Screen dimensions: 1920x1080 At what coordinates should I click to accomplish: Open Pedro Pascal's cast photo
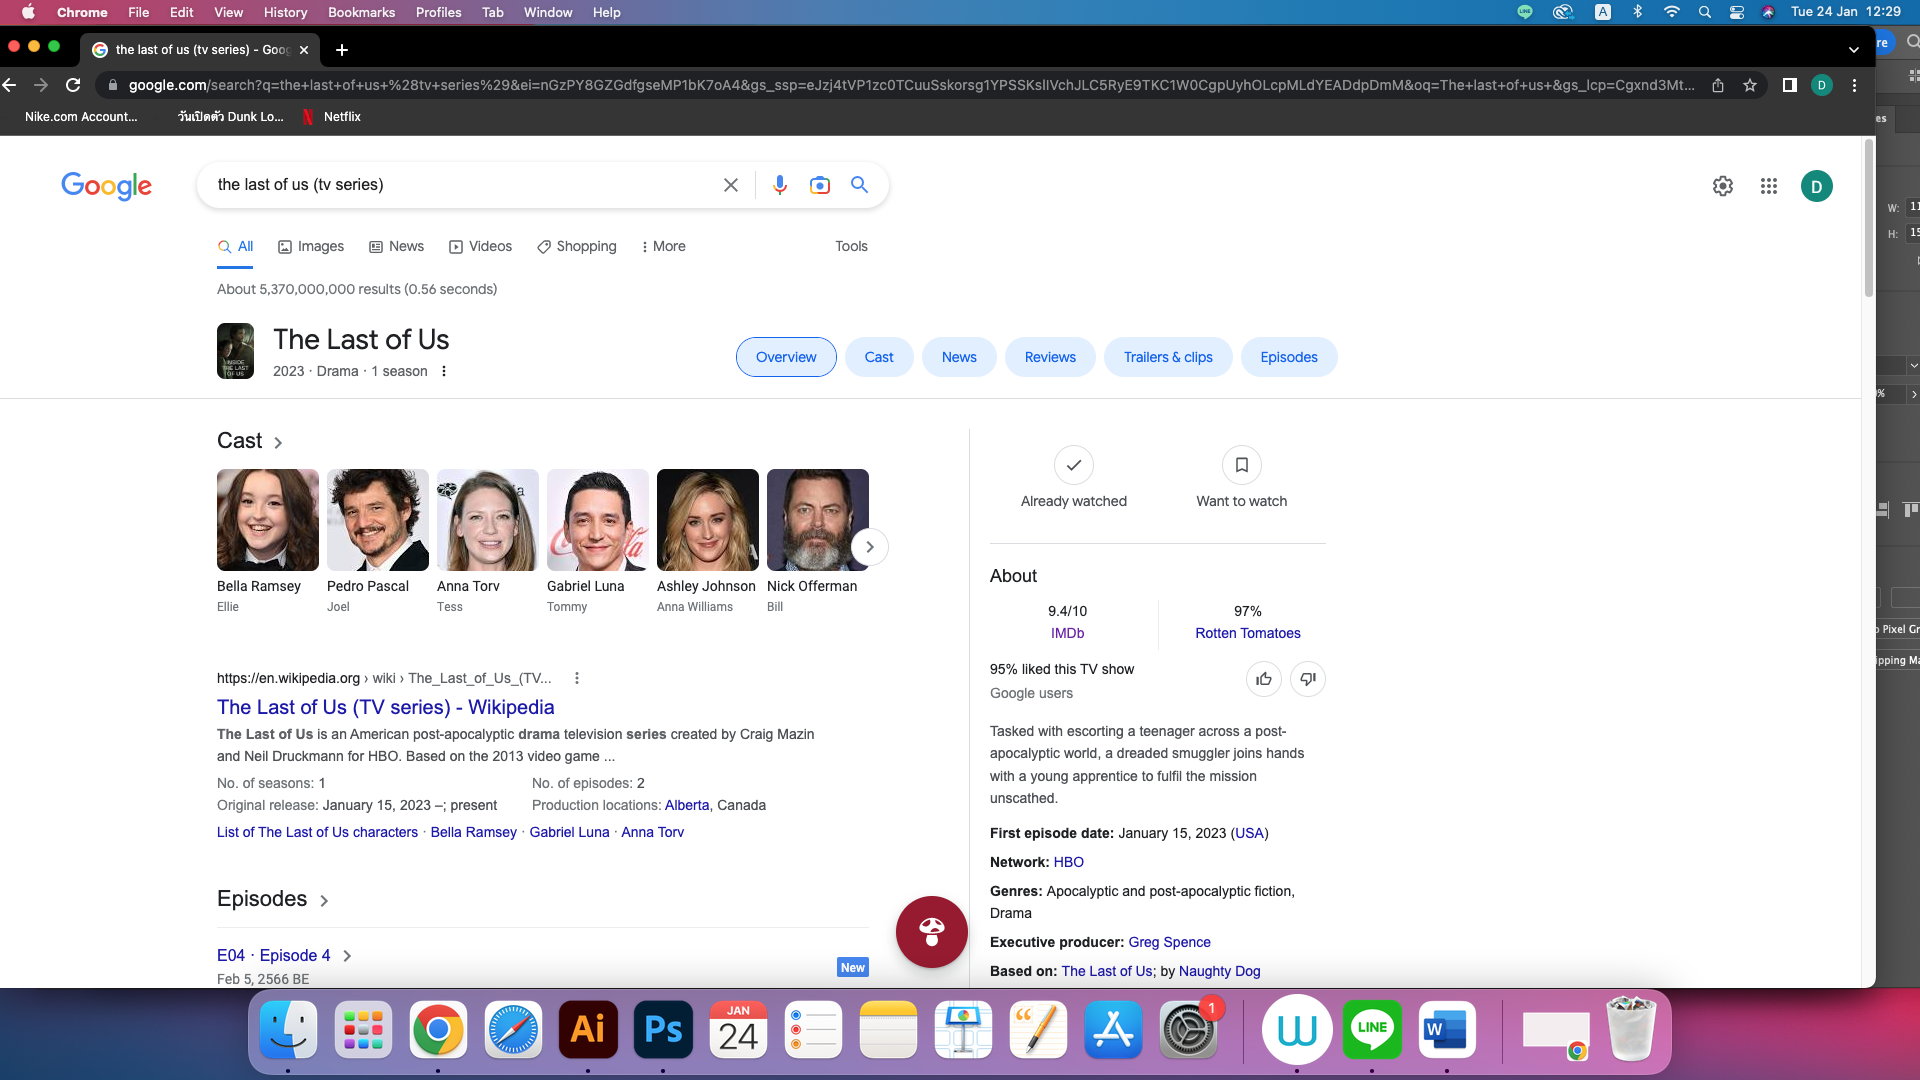click(378, 520)
